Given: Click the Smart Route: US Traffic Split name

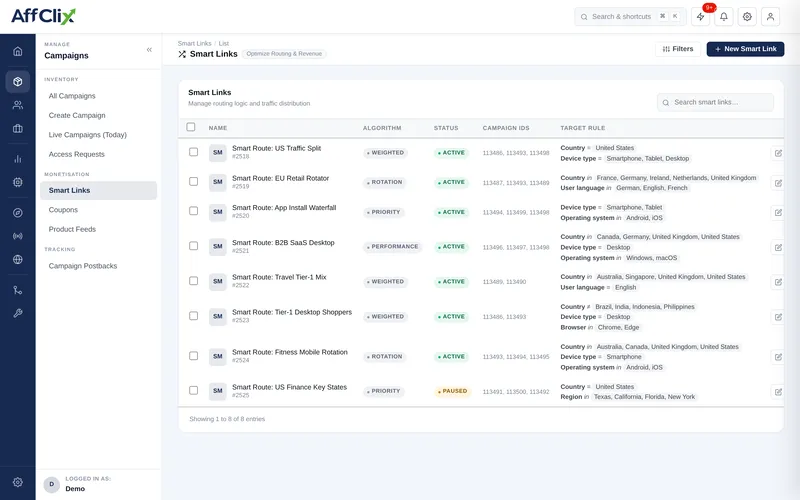Looking at the screenshot, I should [277, 148].
